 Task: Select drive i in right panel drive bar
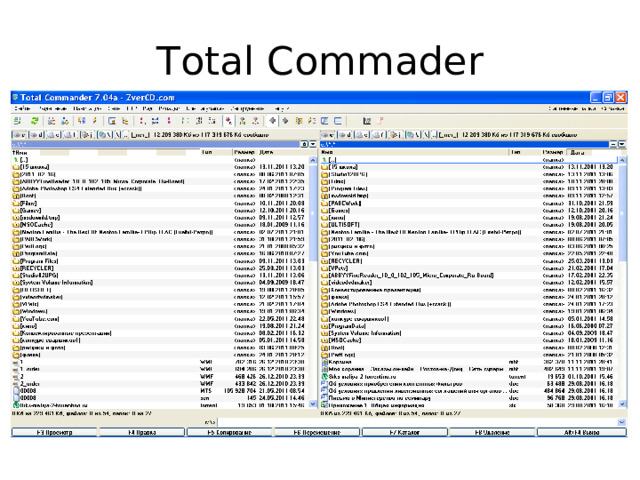tap(395, 135)
